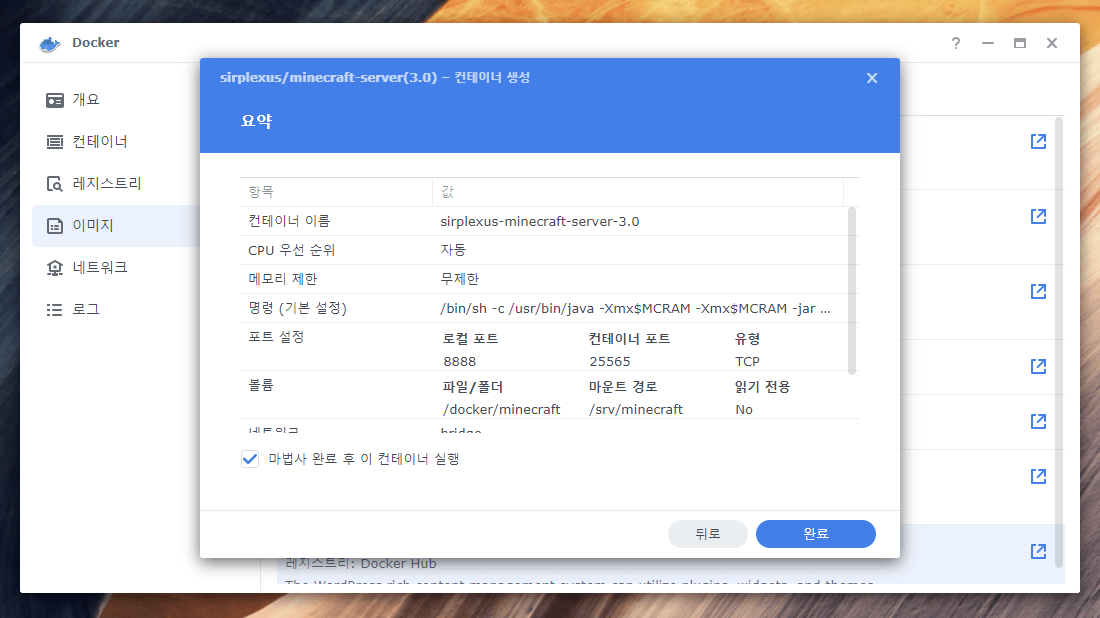Select the 포트 설정 row label
Viewport: 1100px width, 618px height.
coord(276,337)
